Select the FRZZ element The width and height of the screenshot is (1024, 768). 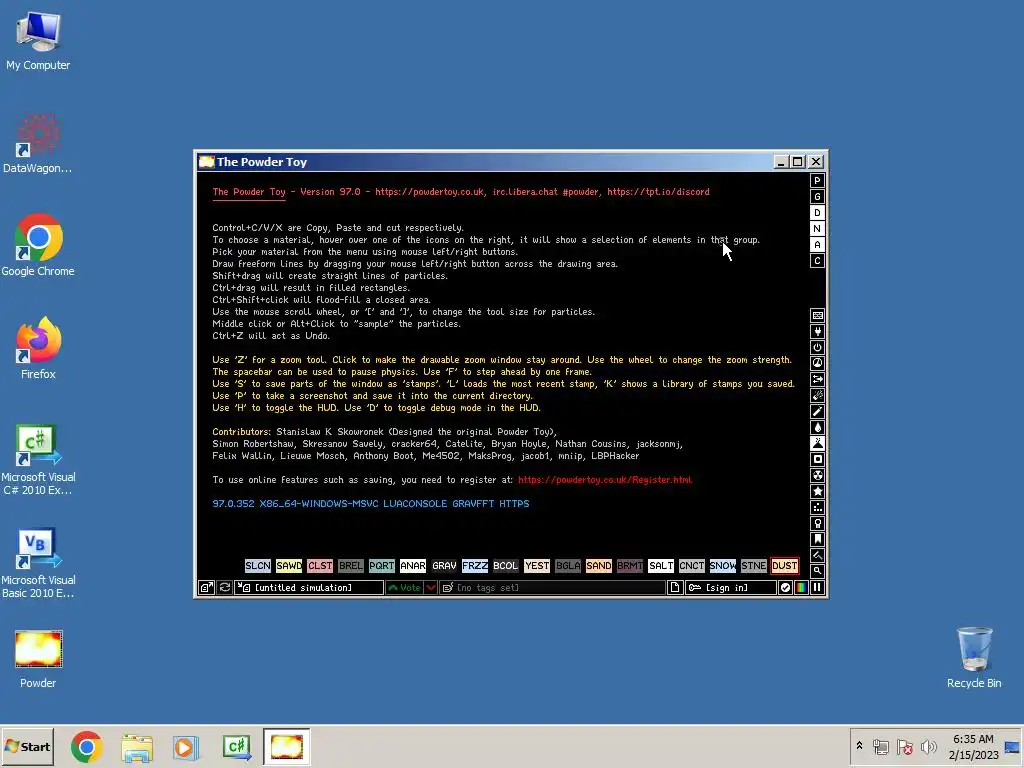point(475,566)
